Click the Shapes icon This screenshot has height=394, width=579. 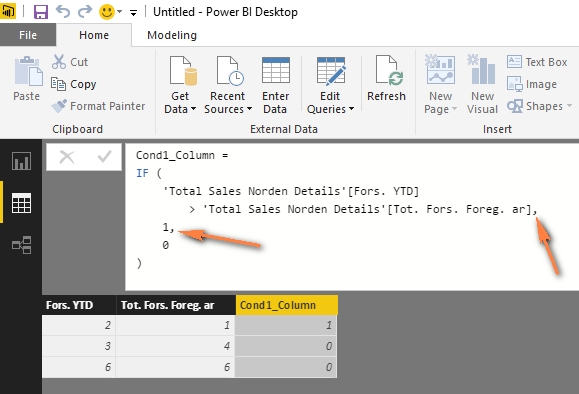coord(515,106)
